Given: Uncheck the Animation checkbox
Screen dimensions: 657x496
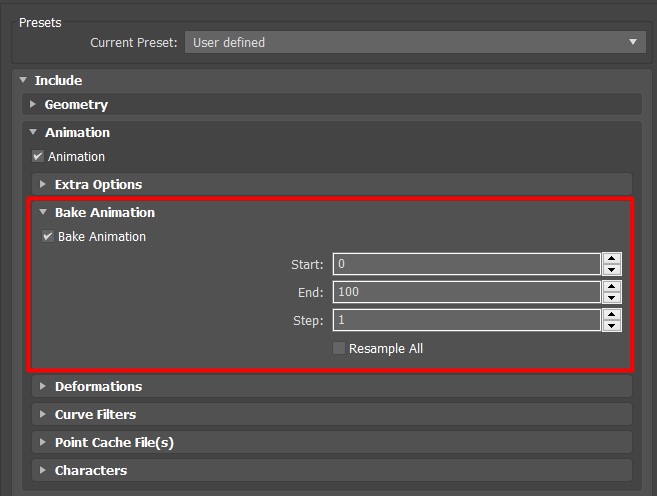Looking at the screenshot, I should pyautogui.click(x=38, y=156).
